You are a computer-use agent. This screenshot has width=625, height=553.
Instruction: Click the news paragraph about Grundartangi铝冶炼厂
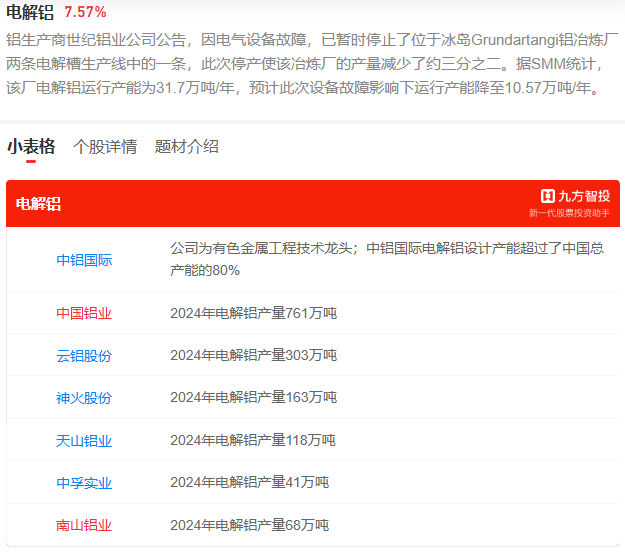312,64
